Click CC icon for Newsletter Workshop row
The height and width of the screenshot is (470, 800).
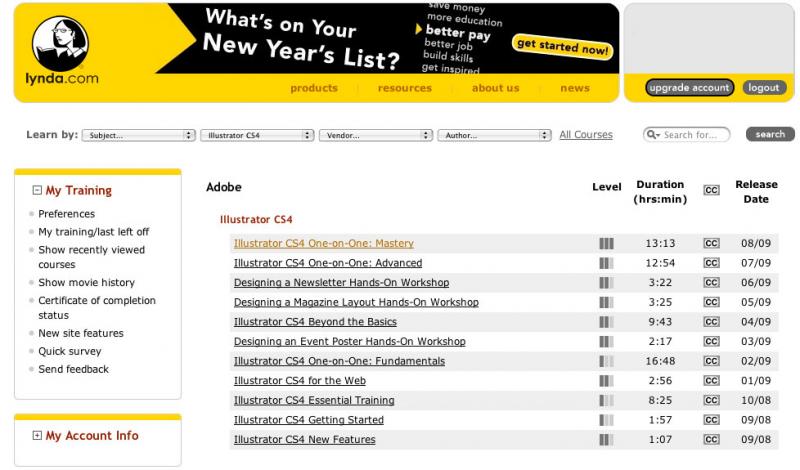click(711, 283)
